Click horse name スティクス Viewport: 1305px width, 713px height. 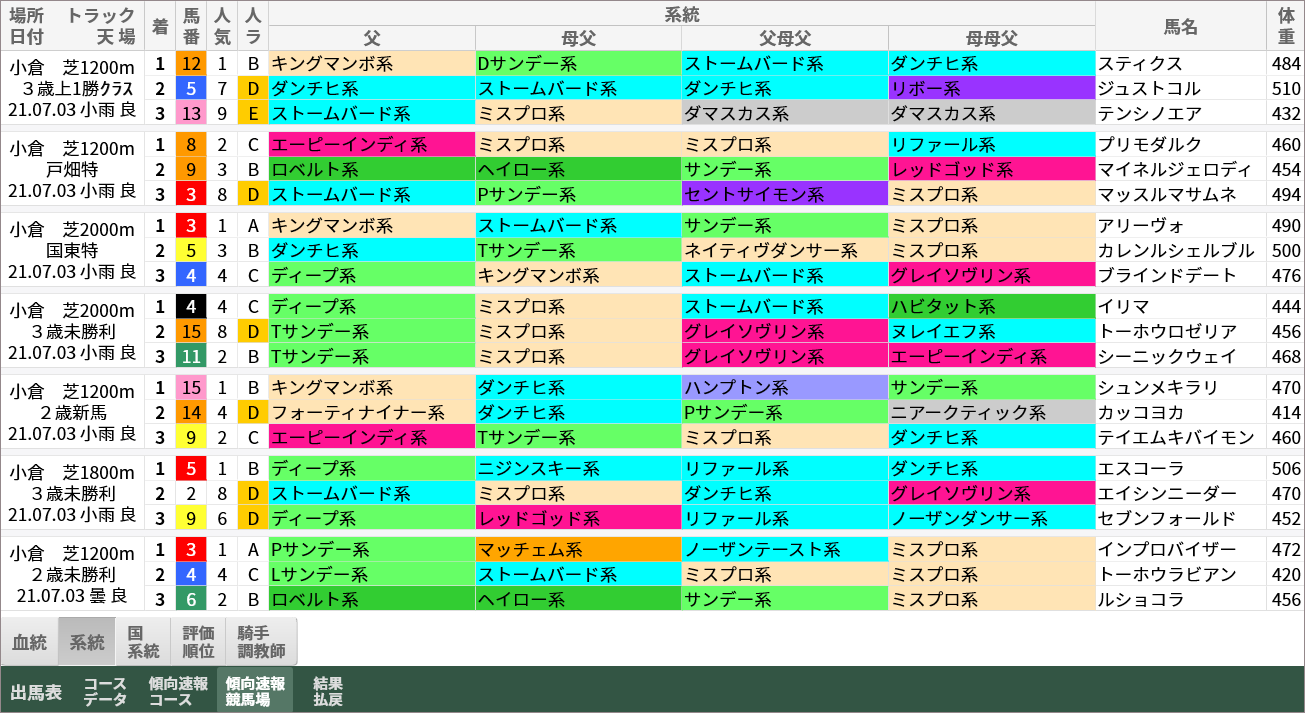pos(1140,63)
